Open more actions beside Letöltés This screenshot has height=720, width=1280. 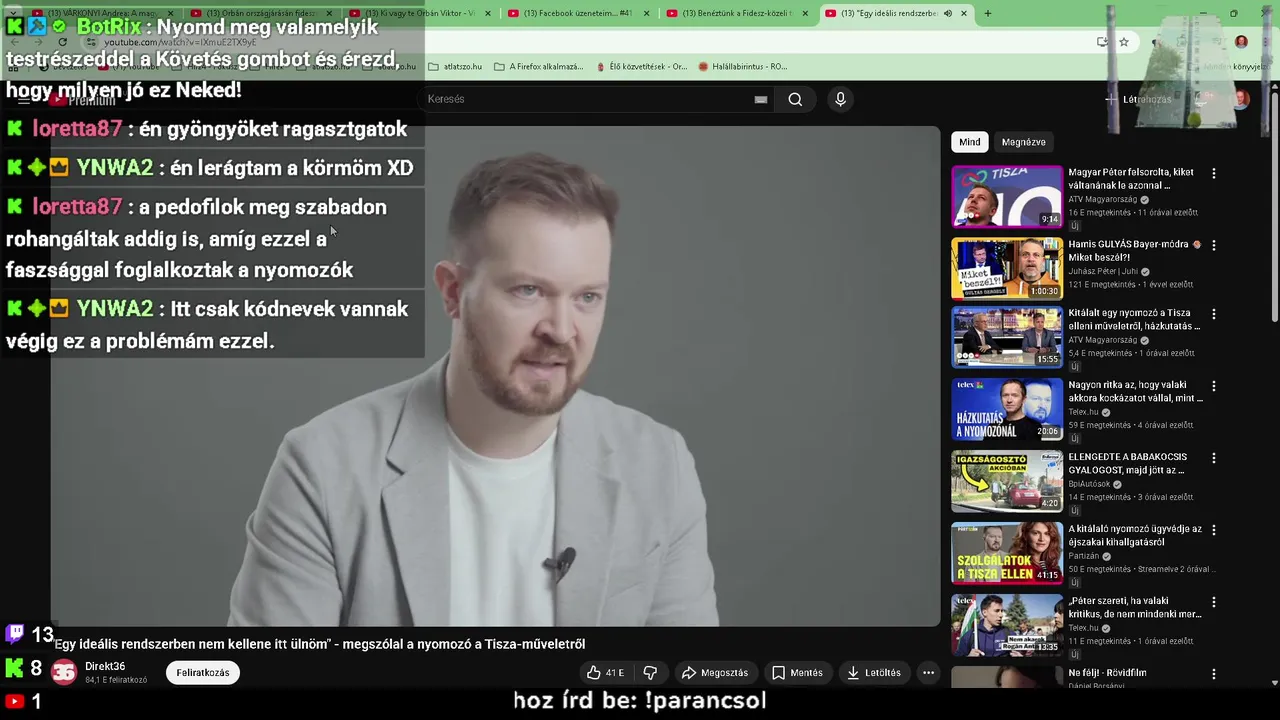[x=928, y=673]
